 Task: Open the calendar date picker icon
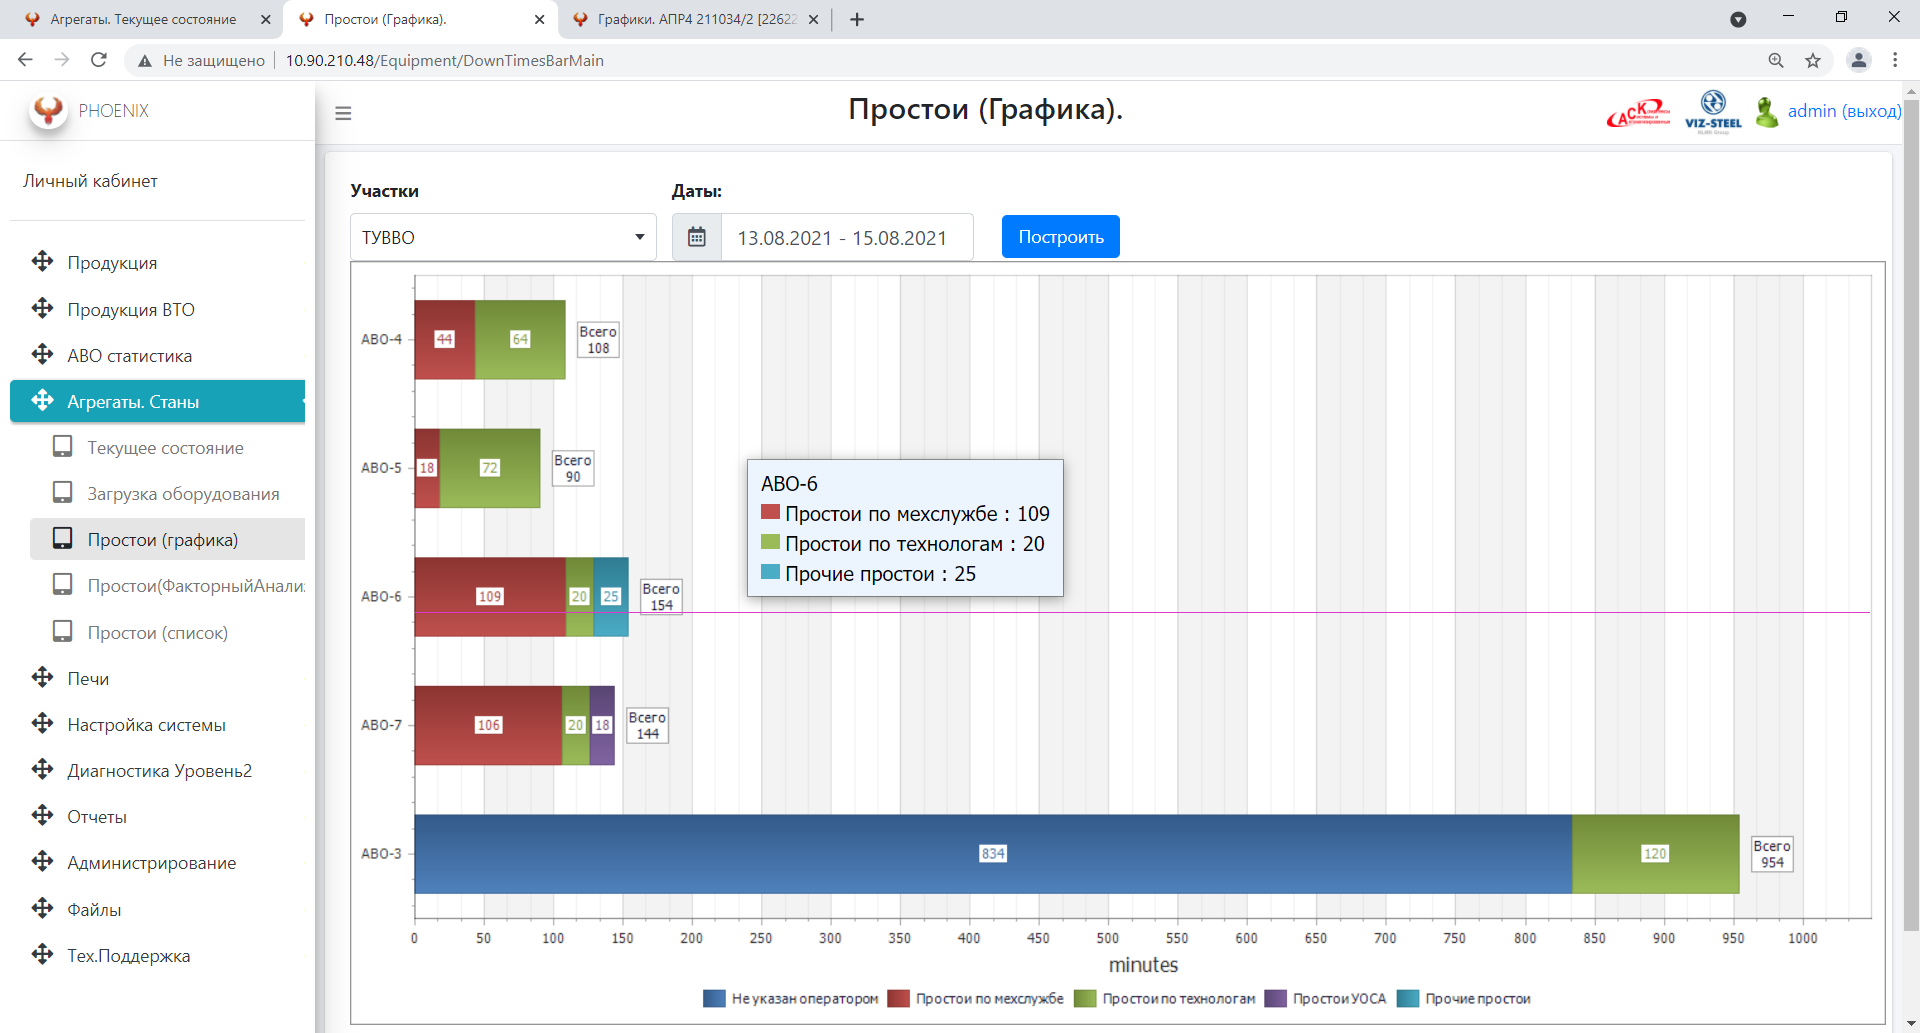pos(697,237)
